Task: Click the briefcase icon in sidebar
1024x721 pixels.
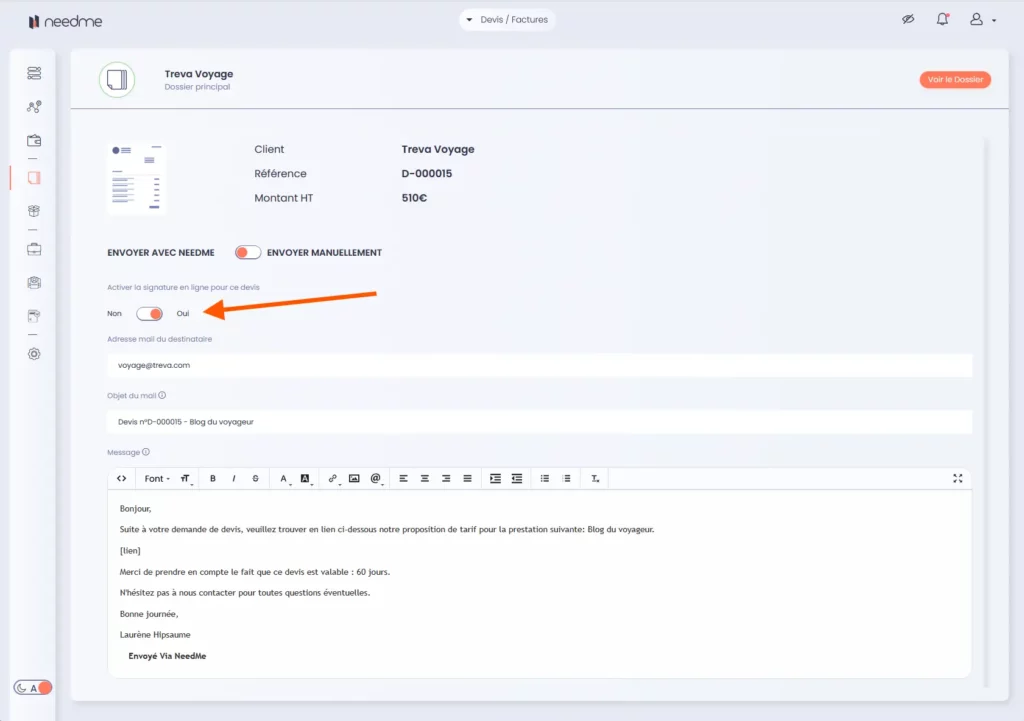Action: coord(34,249)
